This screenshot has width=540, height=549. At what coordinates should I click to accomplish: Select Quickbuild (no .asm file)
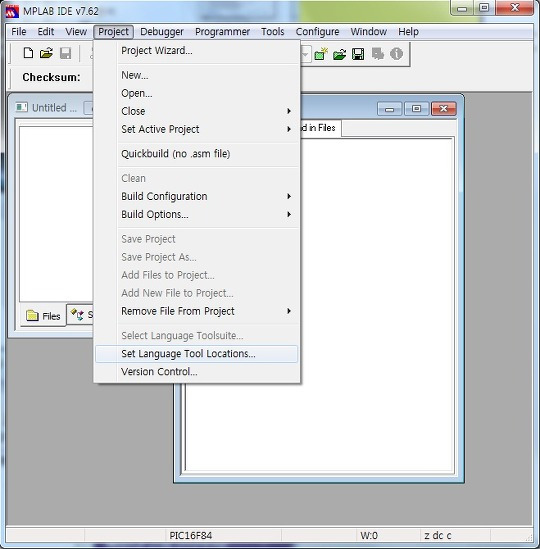tap(197, 154)
